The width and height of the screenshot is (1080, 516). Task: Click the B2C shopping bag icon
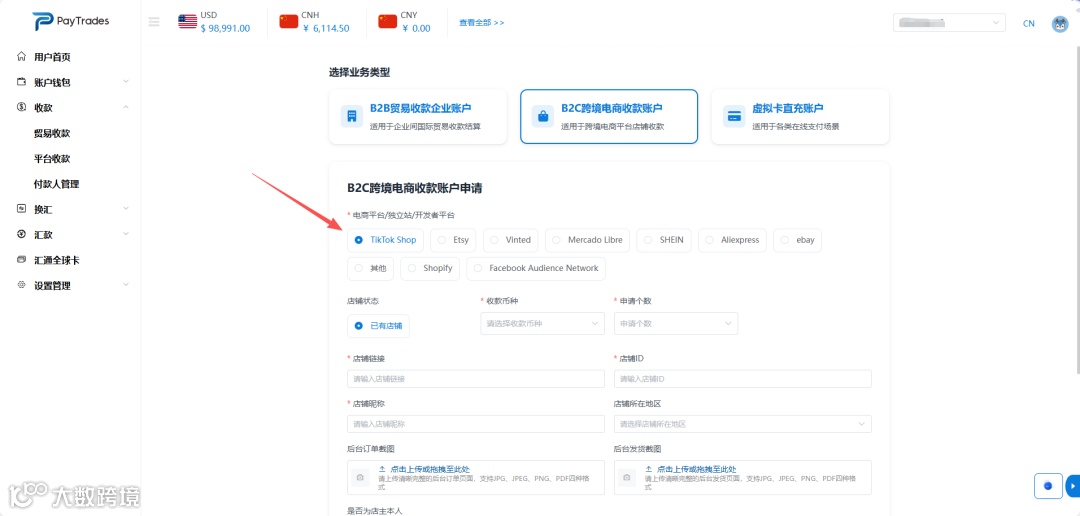click(543, 116)
